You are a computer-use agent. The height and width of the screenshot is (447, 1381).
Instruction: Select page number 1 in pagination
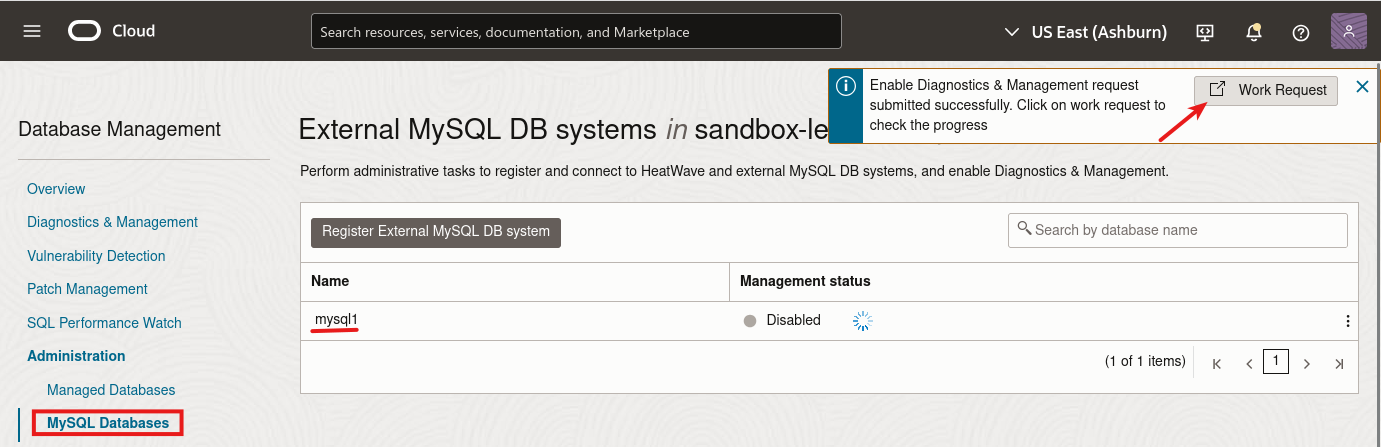(1276, 361)
